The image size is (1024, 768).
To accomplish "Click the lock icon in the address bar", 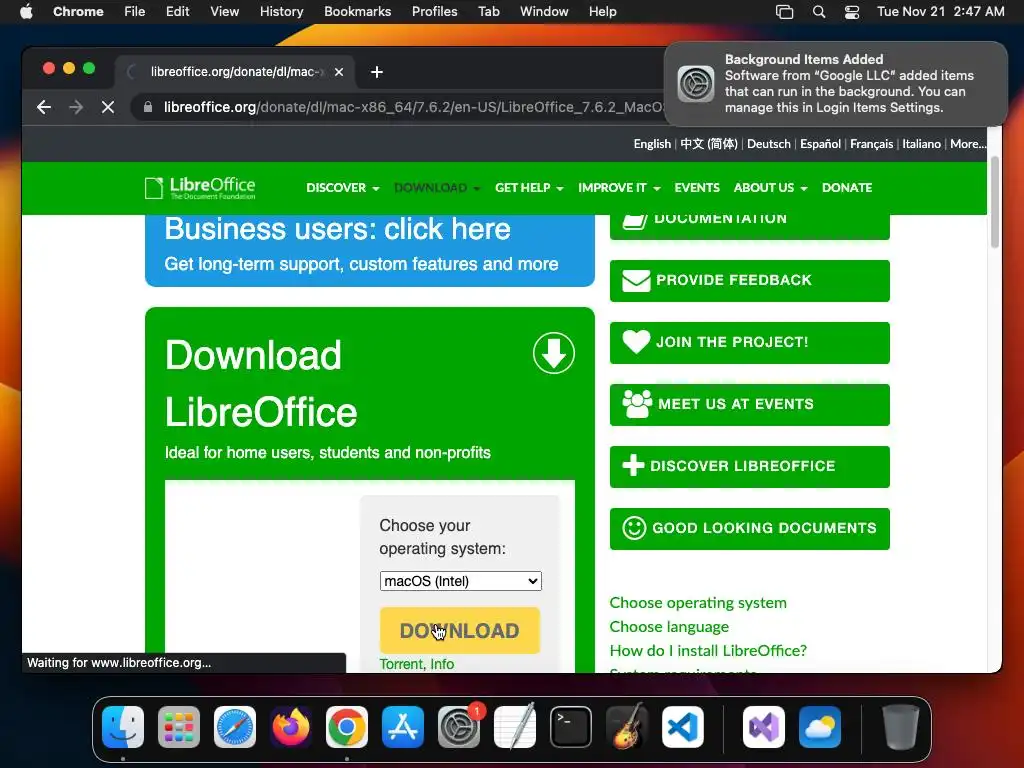I will point(148,107).
